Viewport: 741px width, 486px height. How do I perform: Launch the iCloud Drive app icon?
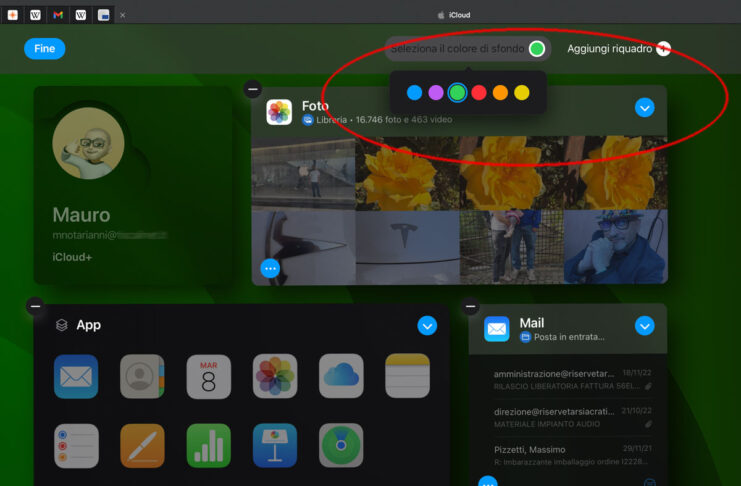coord(341,376)
